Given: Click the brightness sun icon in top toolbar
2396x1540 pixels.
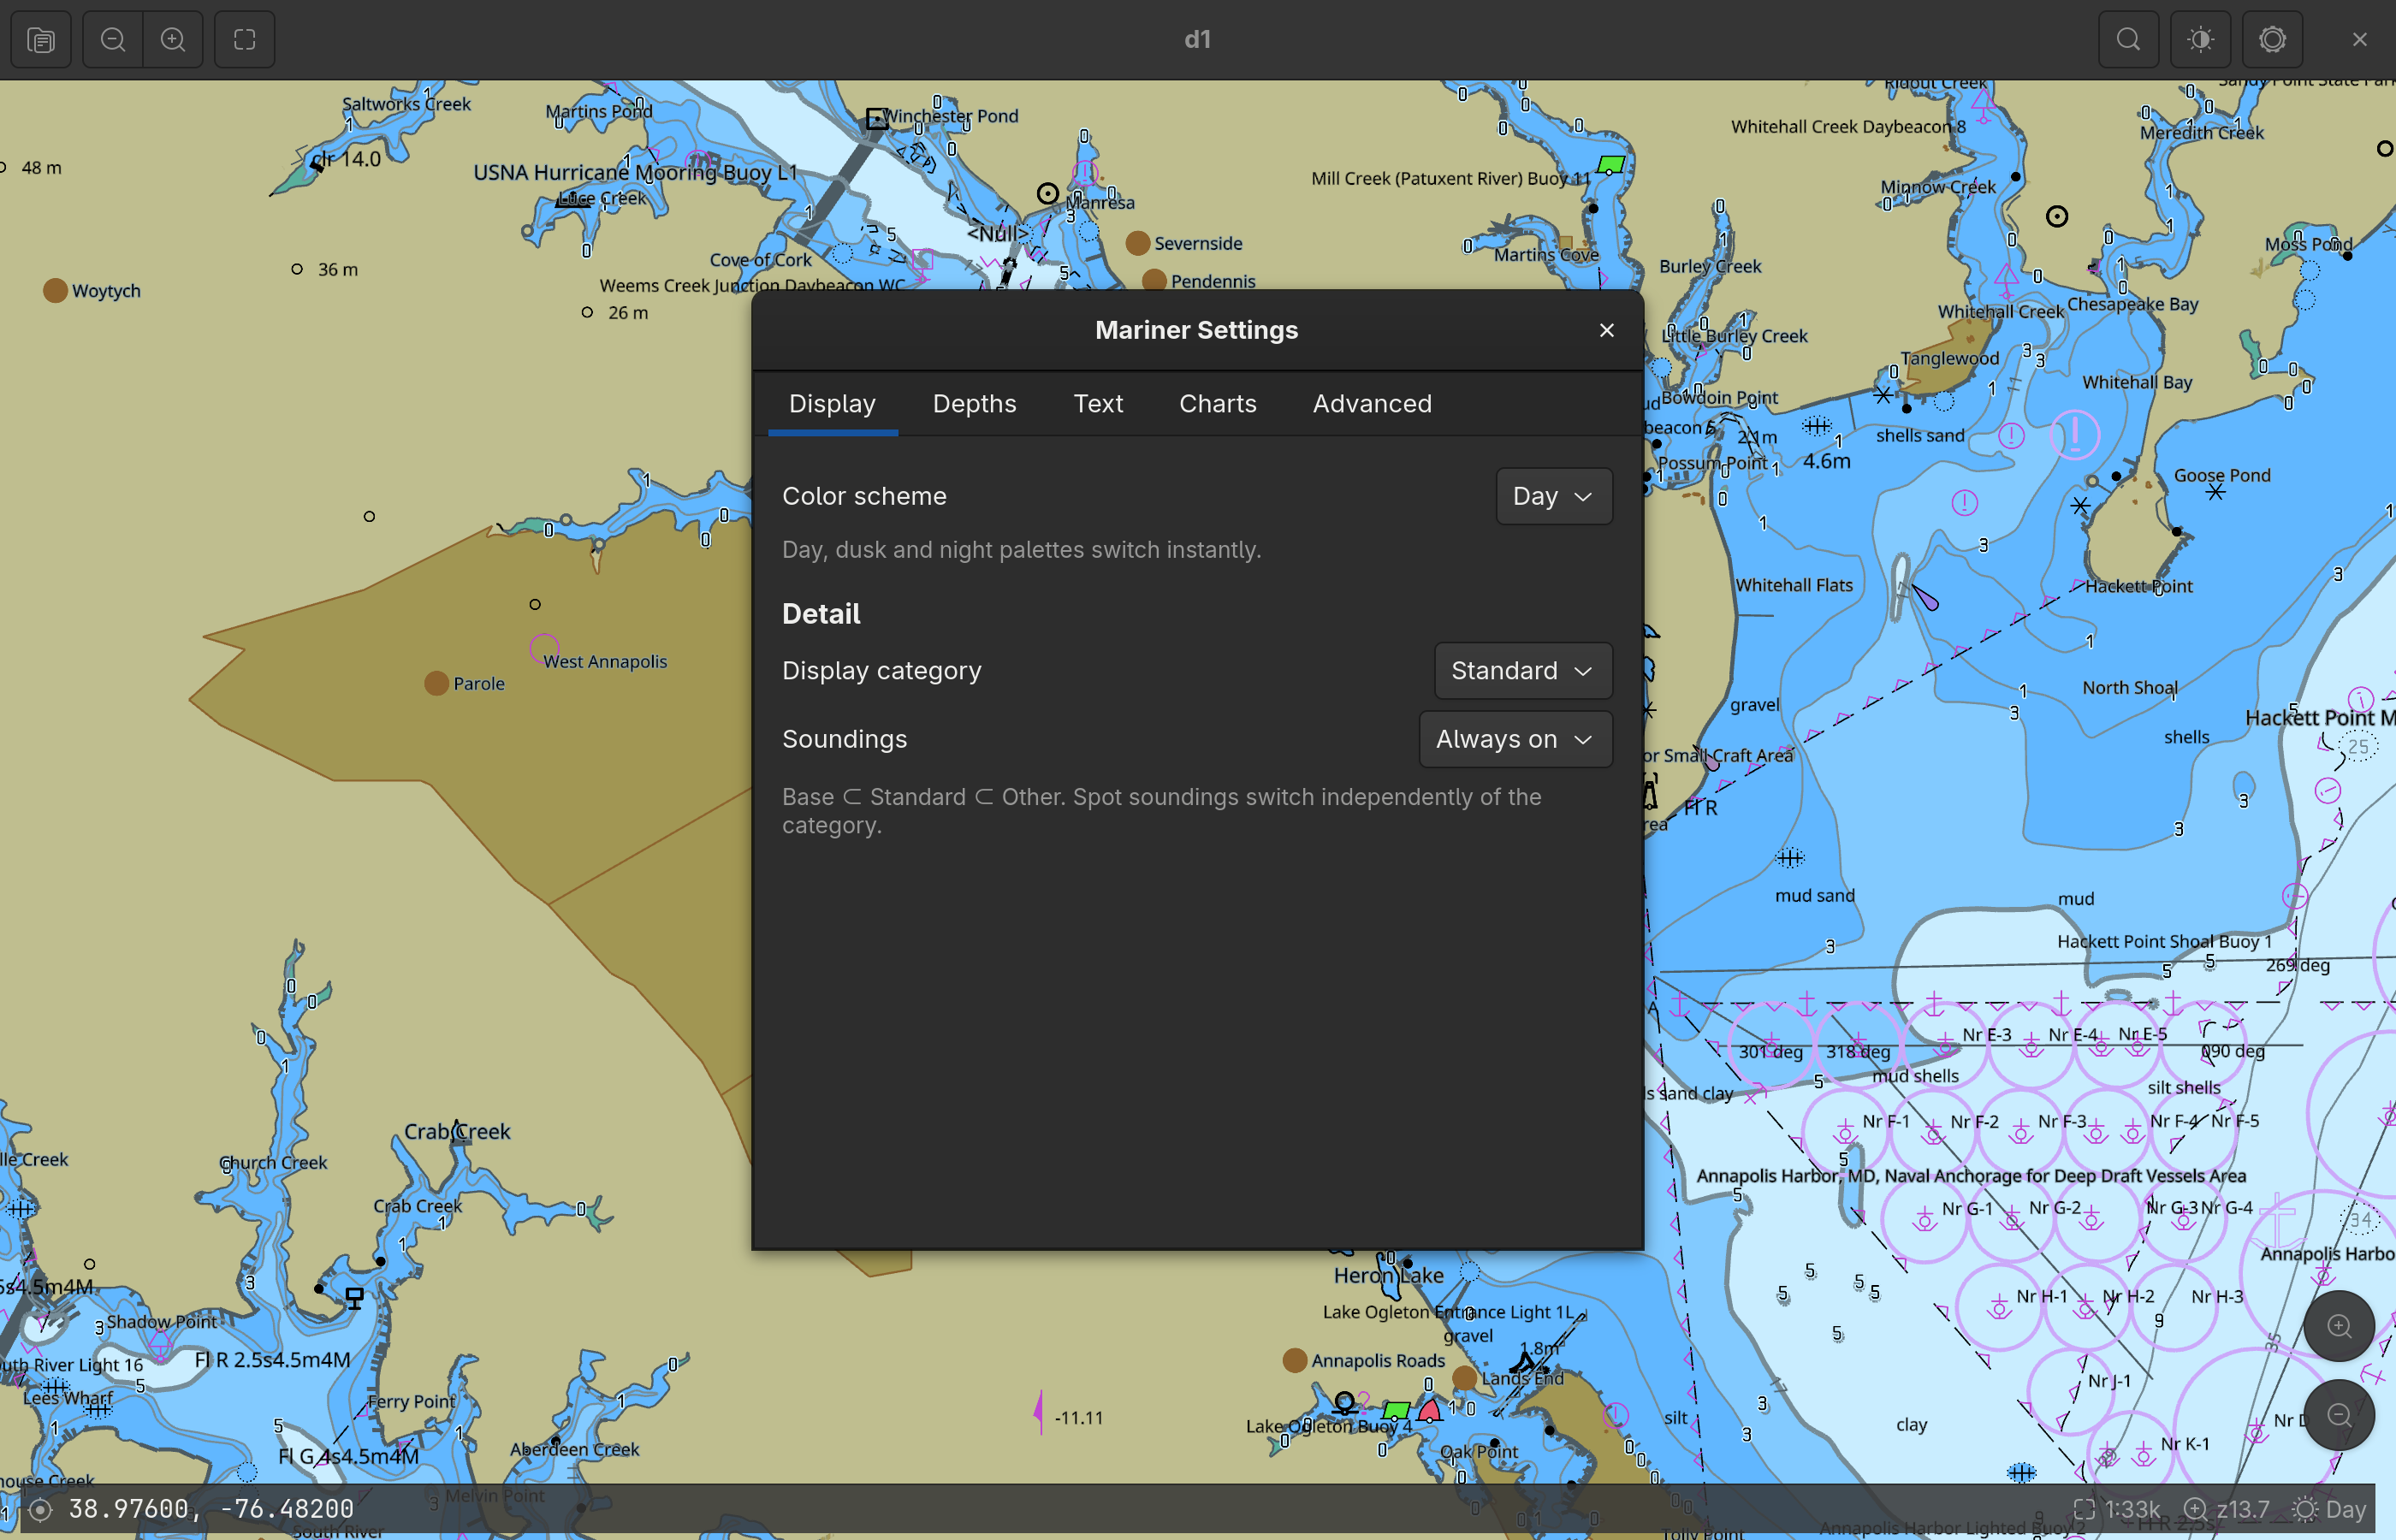Looking at the screenshot, I should tap(2200, 40).
